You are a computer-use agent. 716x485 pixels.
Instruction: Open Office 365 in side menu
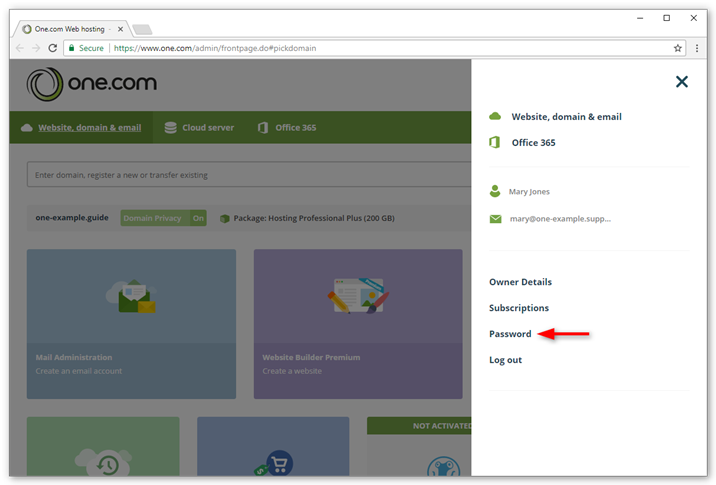pos(533,142)
